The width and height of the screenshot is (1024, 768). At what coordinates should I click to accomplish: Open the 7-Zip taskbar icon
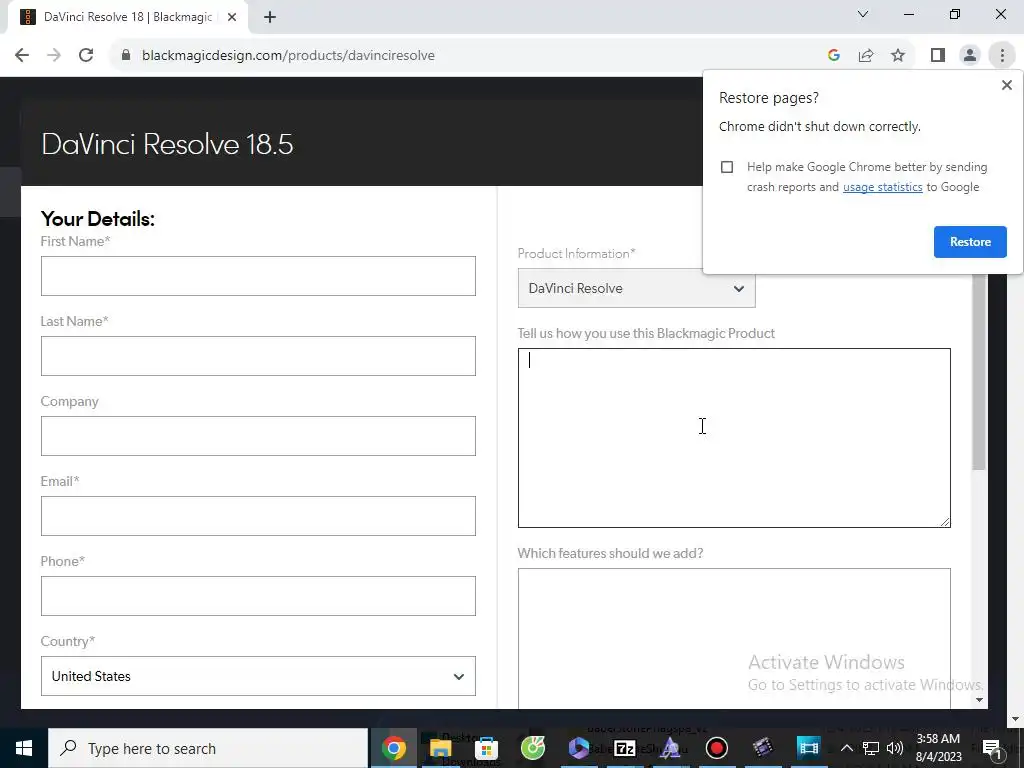624,748
